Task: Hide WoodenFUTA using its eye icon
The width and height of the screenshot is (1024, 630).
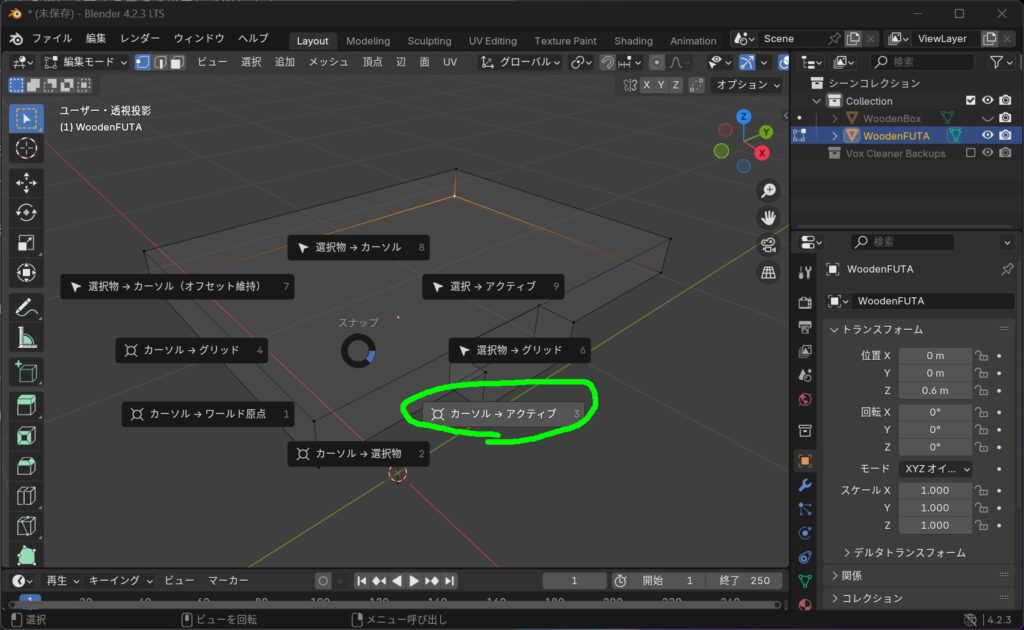Action: click(x=987, y=135)
